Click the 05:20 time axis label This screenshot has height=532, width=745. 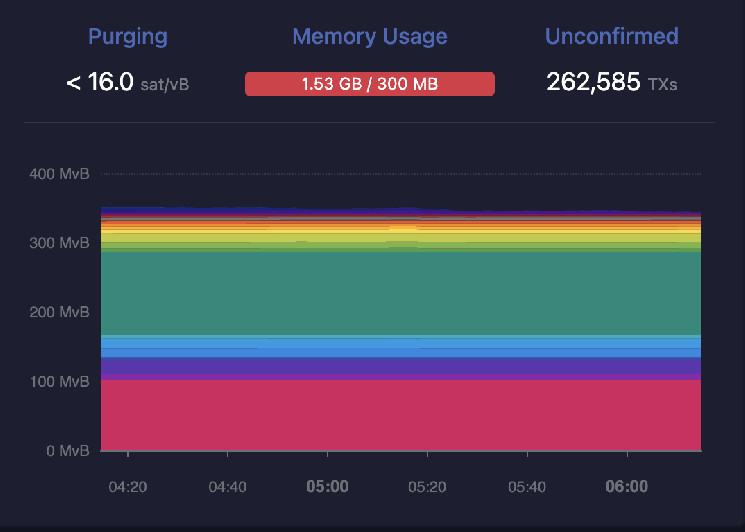427,487
